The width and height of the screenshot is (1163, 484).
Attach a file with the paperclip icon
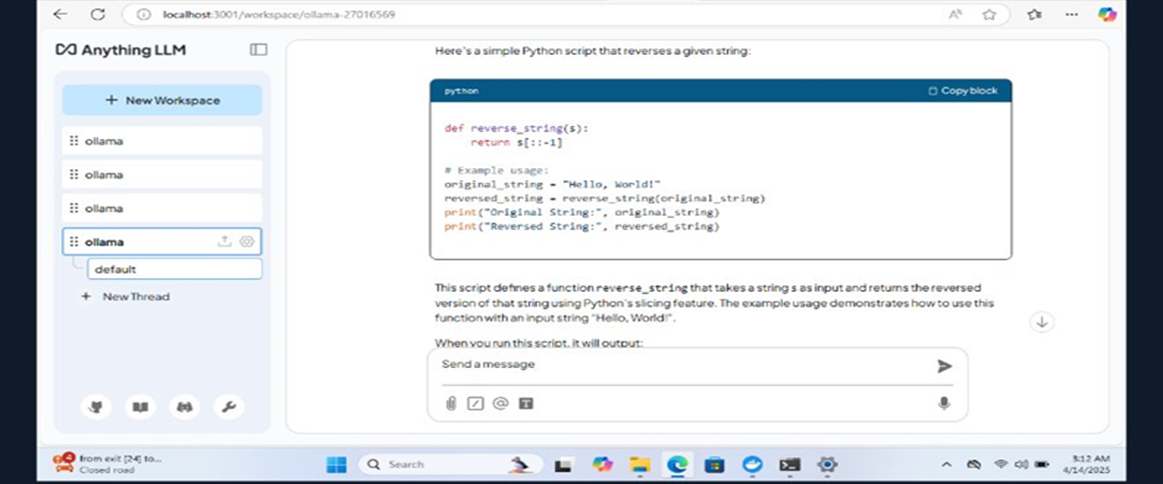[x=450, y=404]
